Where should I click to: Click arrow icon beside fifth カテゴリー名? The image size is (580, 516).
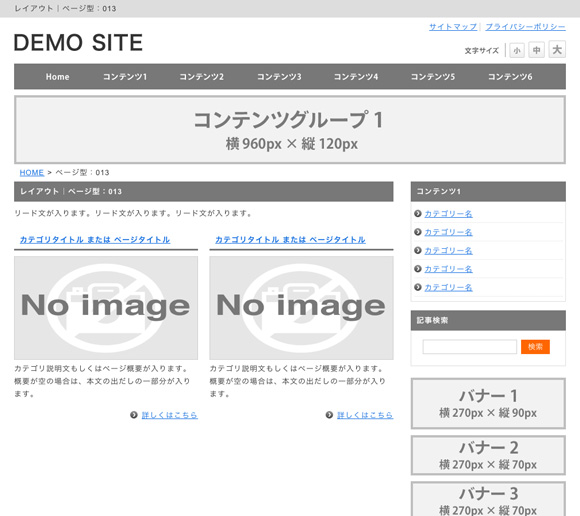tap(418, 287)
